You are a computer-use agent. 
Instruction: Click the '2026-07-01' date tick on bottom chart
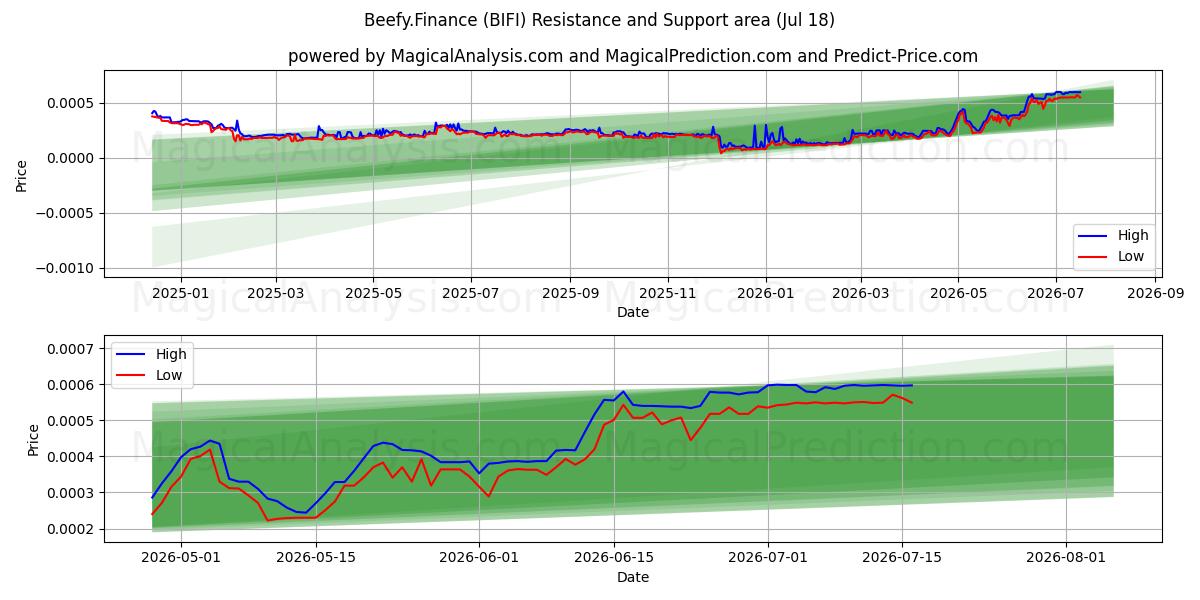pyautogui.click(x=768, y=559)
